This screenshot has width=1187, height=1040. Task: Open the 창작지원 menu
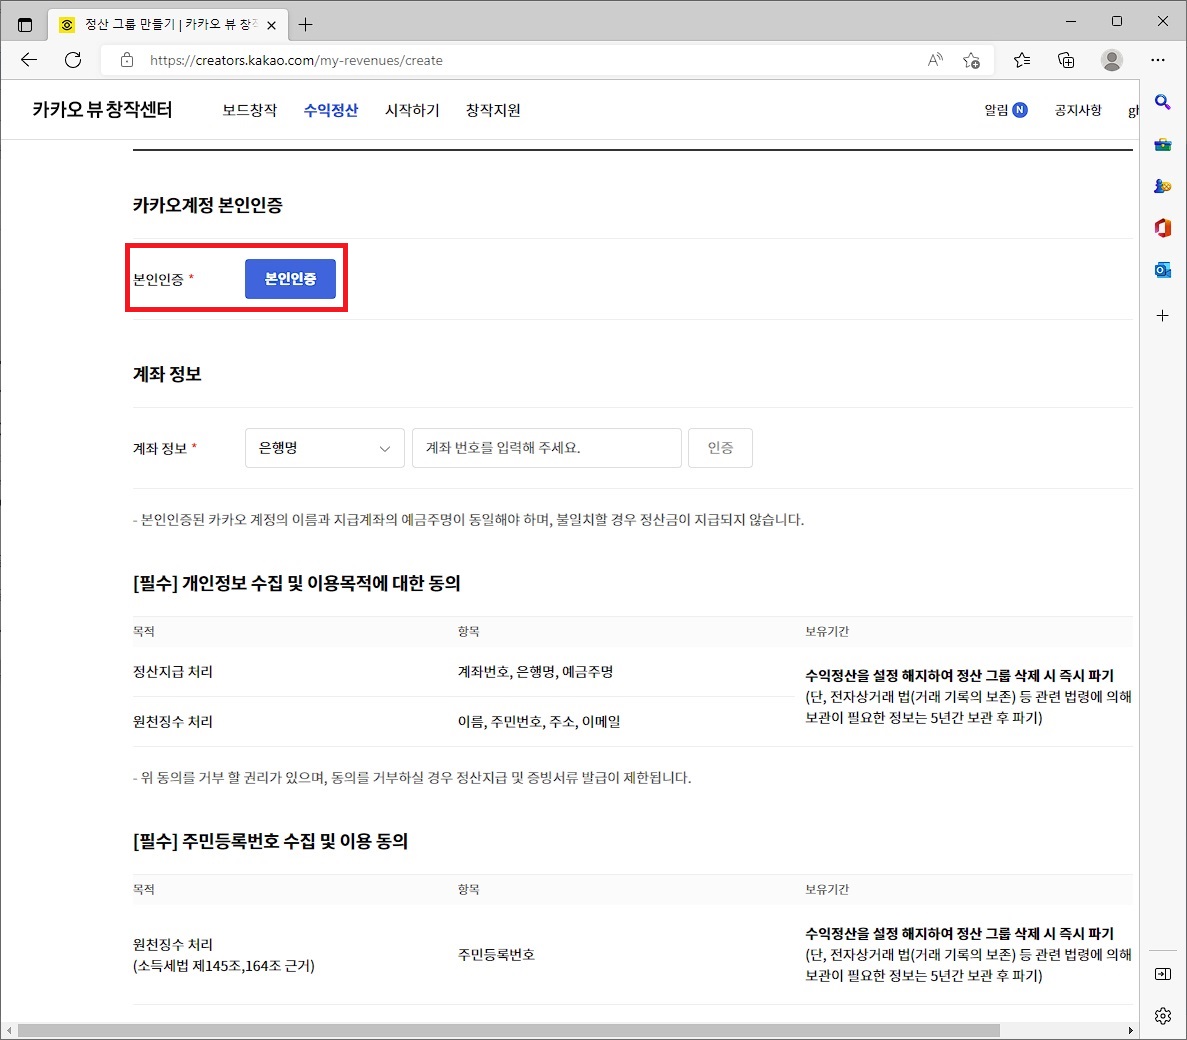(493, 111)
